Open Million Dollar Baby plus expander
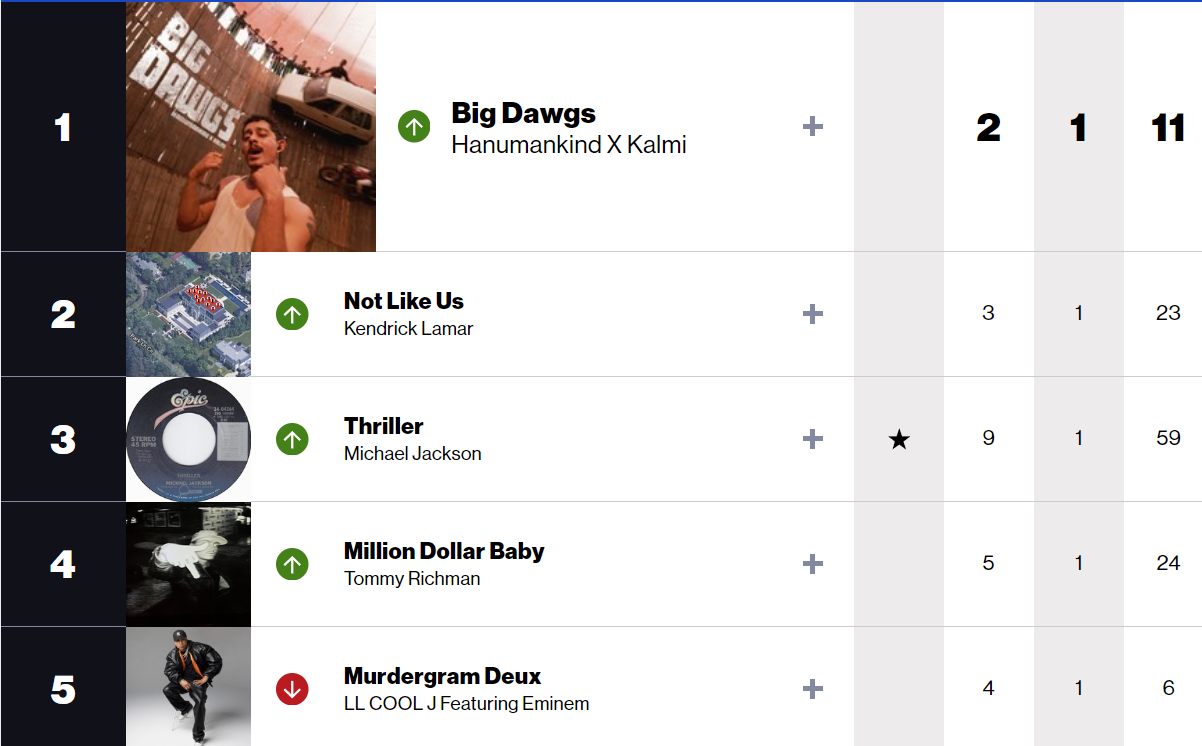1202x746 pixels. [813, 564]
